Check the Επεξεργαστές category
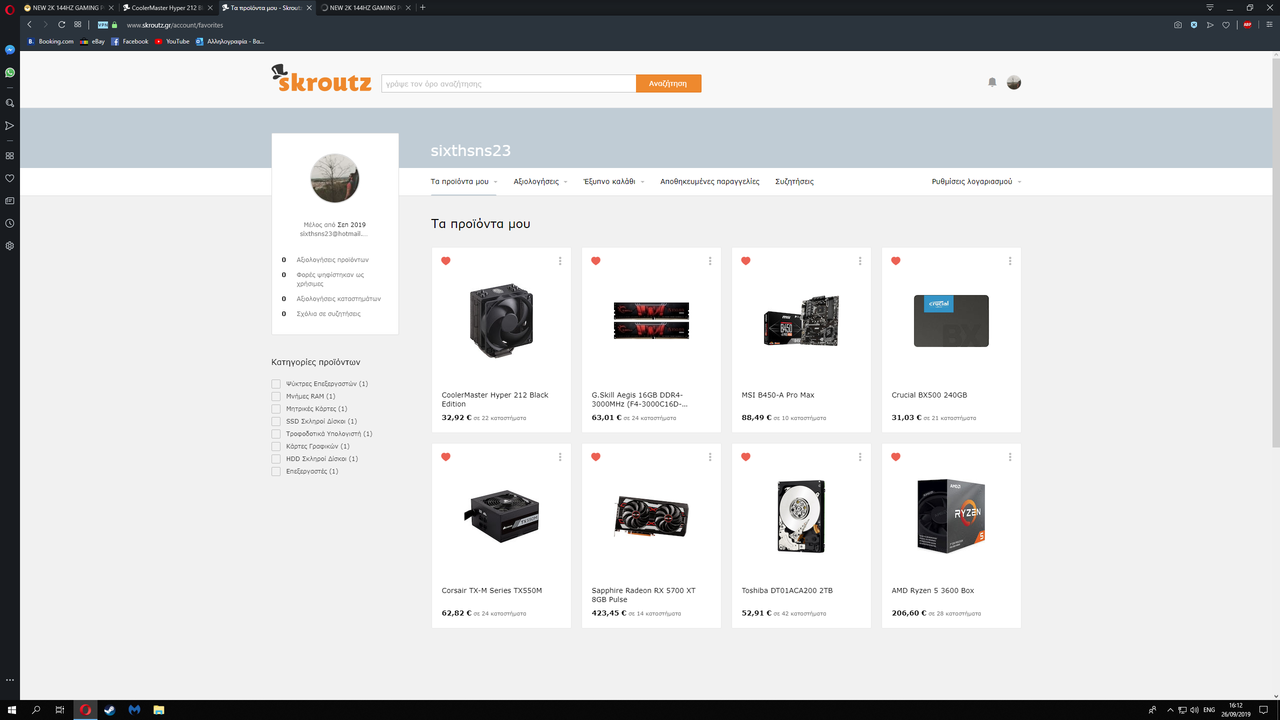This screenshot has width=1280, height=720. point(276,471)
